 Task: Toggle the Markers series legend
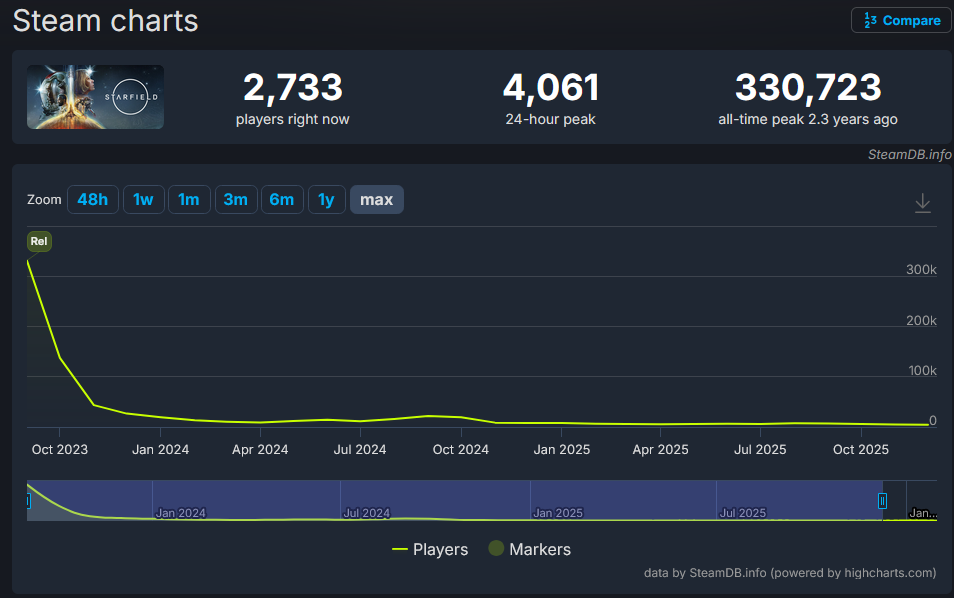[x=530, y=549]
